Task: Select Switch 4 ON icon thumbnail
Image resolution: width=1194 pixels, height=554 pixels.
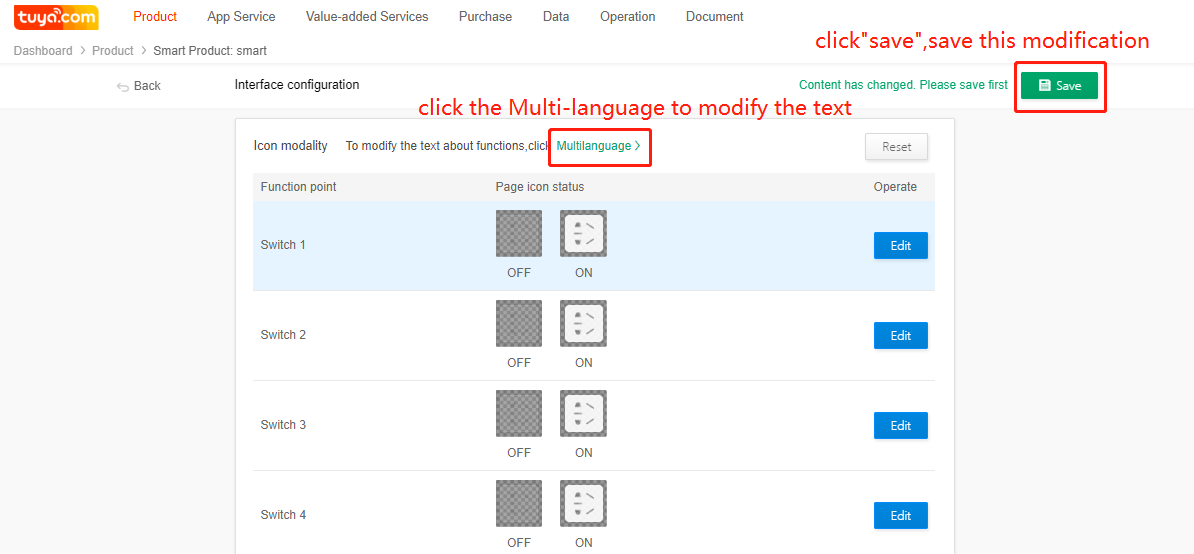Action: coord(583,503)
